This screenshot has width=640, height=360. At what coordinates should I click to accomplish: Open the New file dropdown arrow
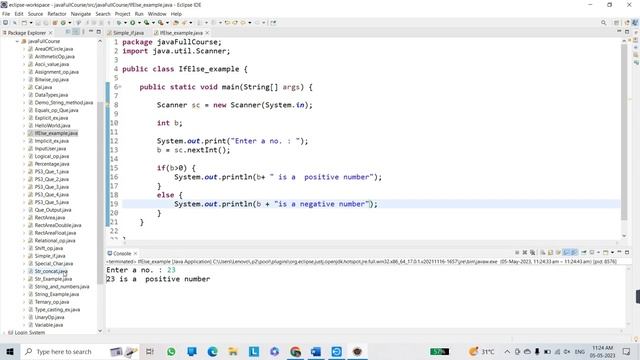(31, 22)
